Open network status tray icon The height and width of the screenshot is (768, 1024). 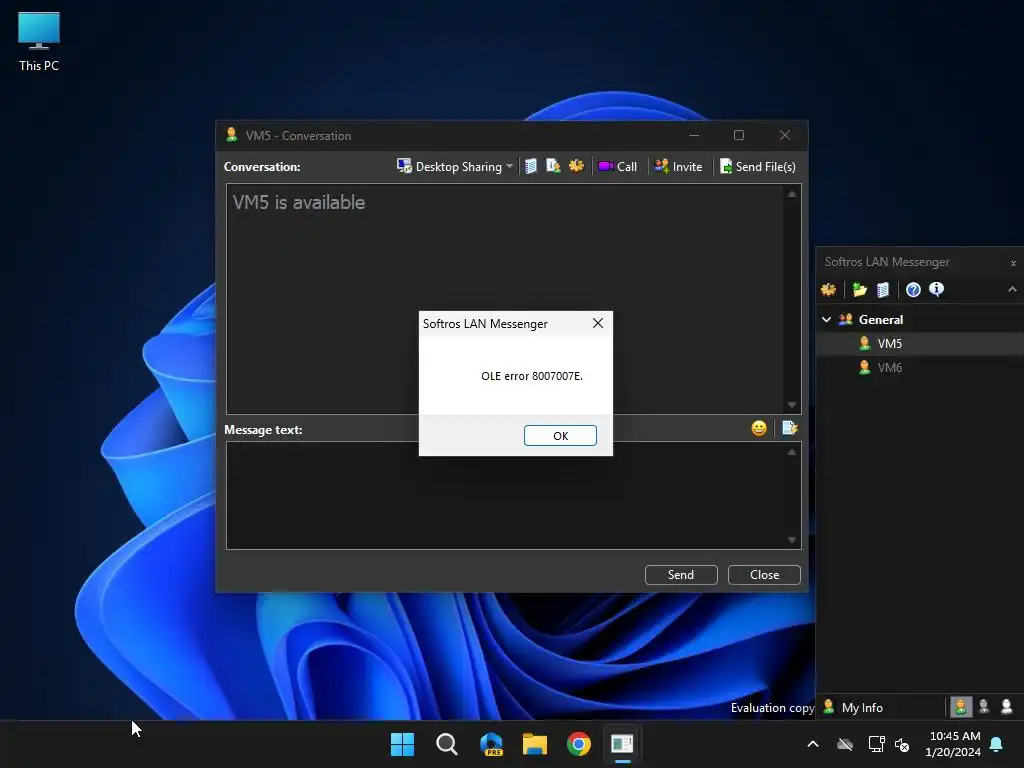[876, 744]
